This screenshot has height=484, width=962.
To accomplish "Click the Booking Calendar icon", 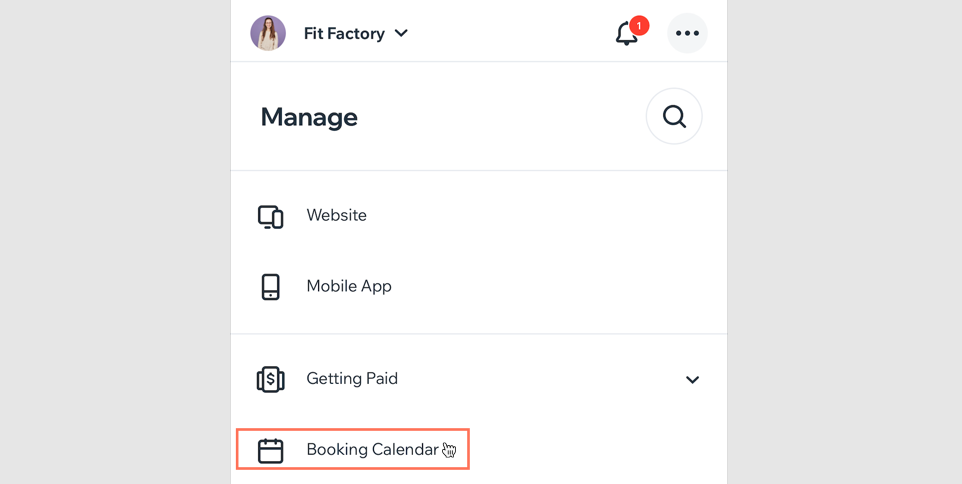I will [x=270, y=451].
